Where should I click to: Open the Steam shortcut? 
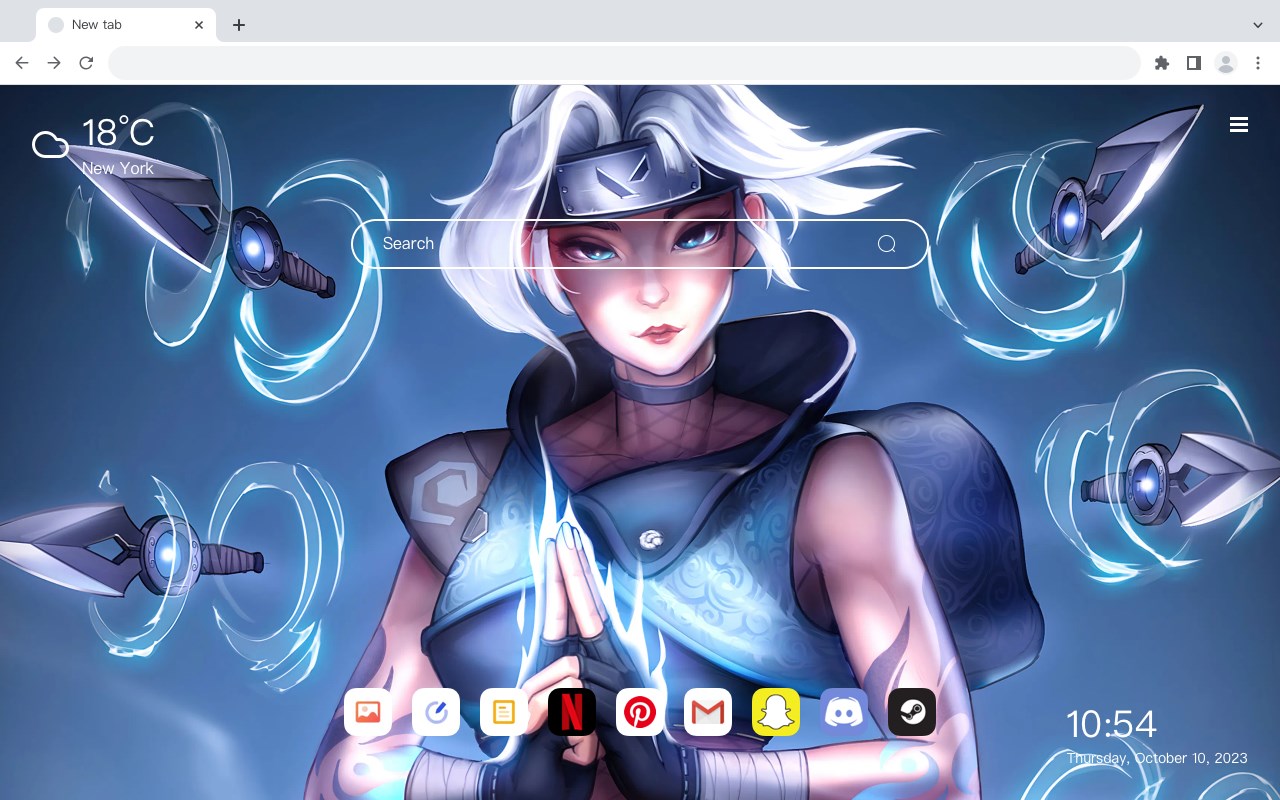(x=912, y=712)
